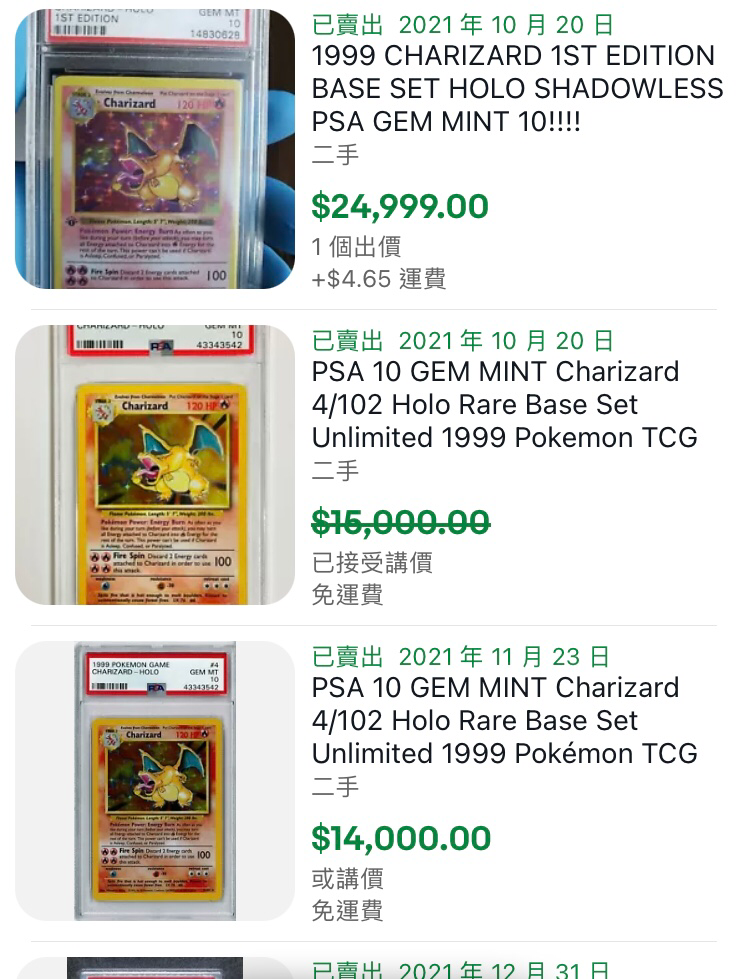The width and height of the screenshot is (749, 979).
Task: Open October 20 'PSA 10 GEM MINT Charizard' title
Action: [504, 405]
